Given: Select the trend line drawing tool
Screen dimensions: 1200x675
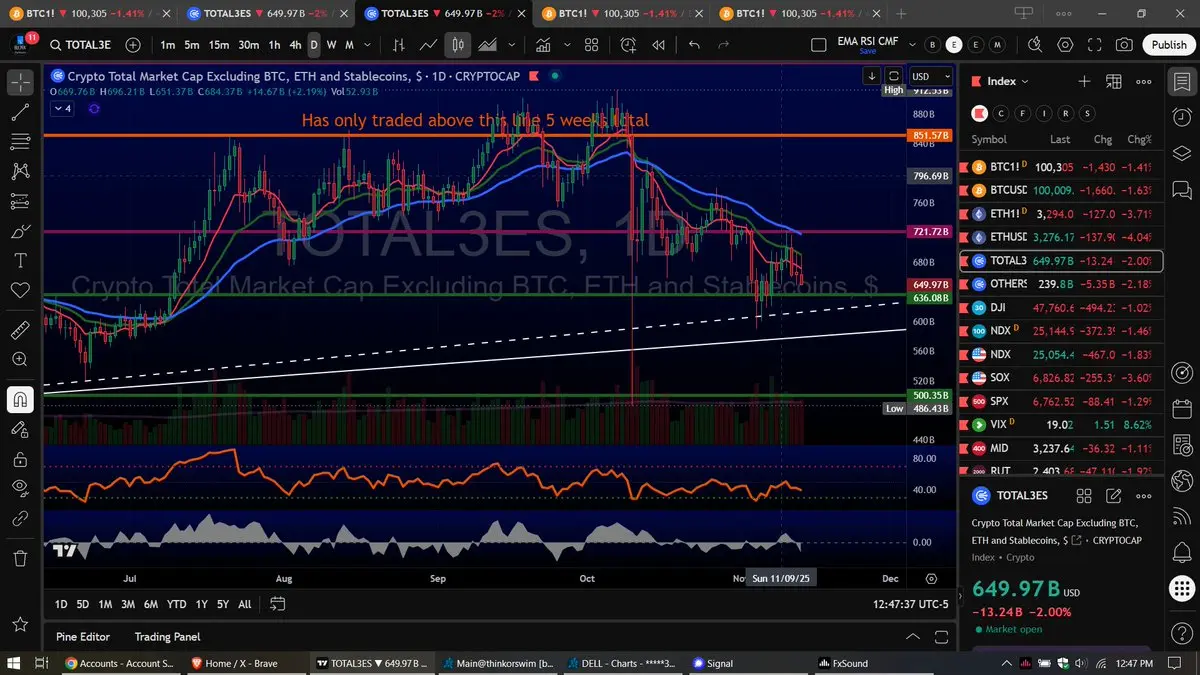Looking at the screenshot, I should coord(20,113).
